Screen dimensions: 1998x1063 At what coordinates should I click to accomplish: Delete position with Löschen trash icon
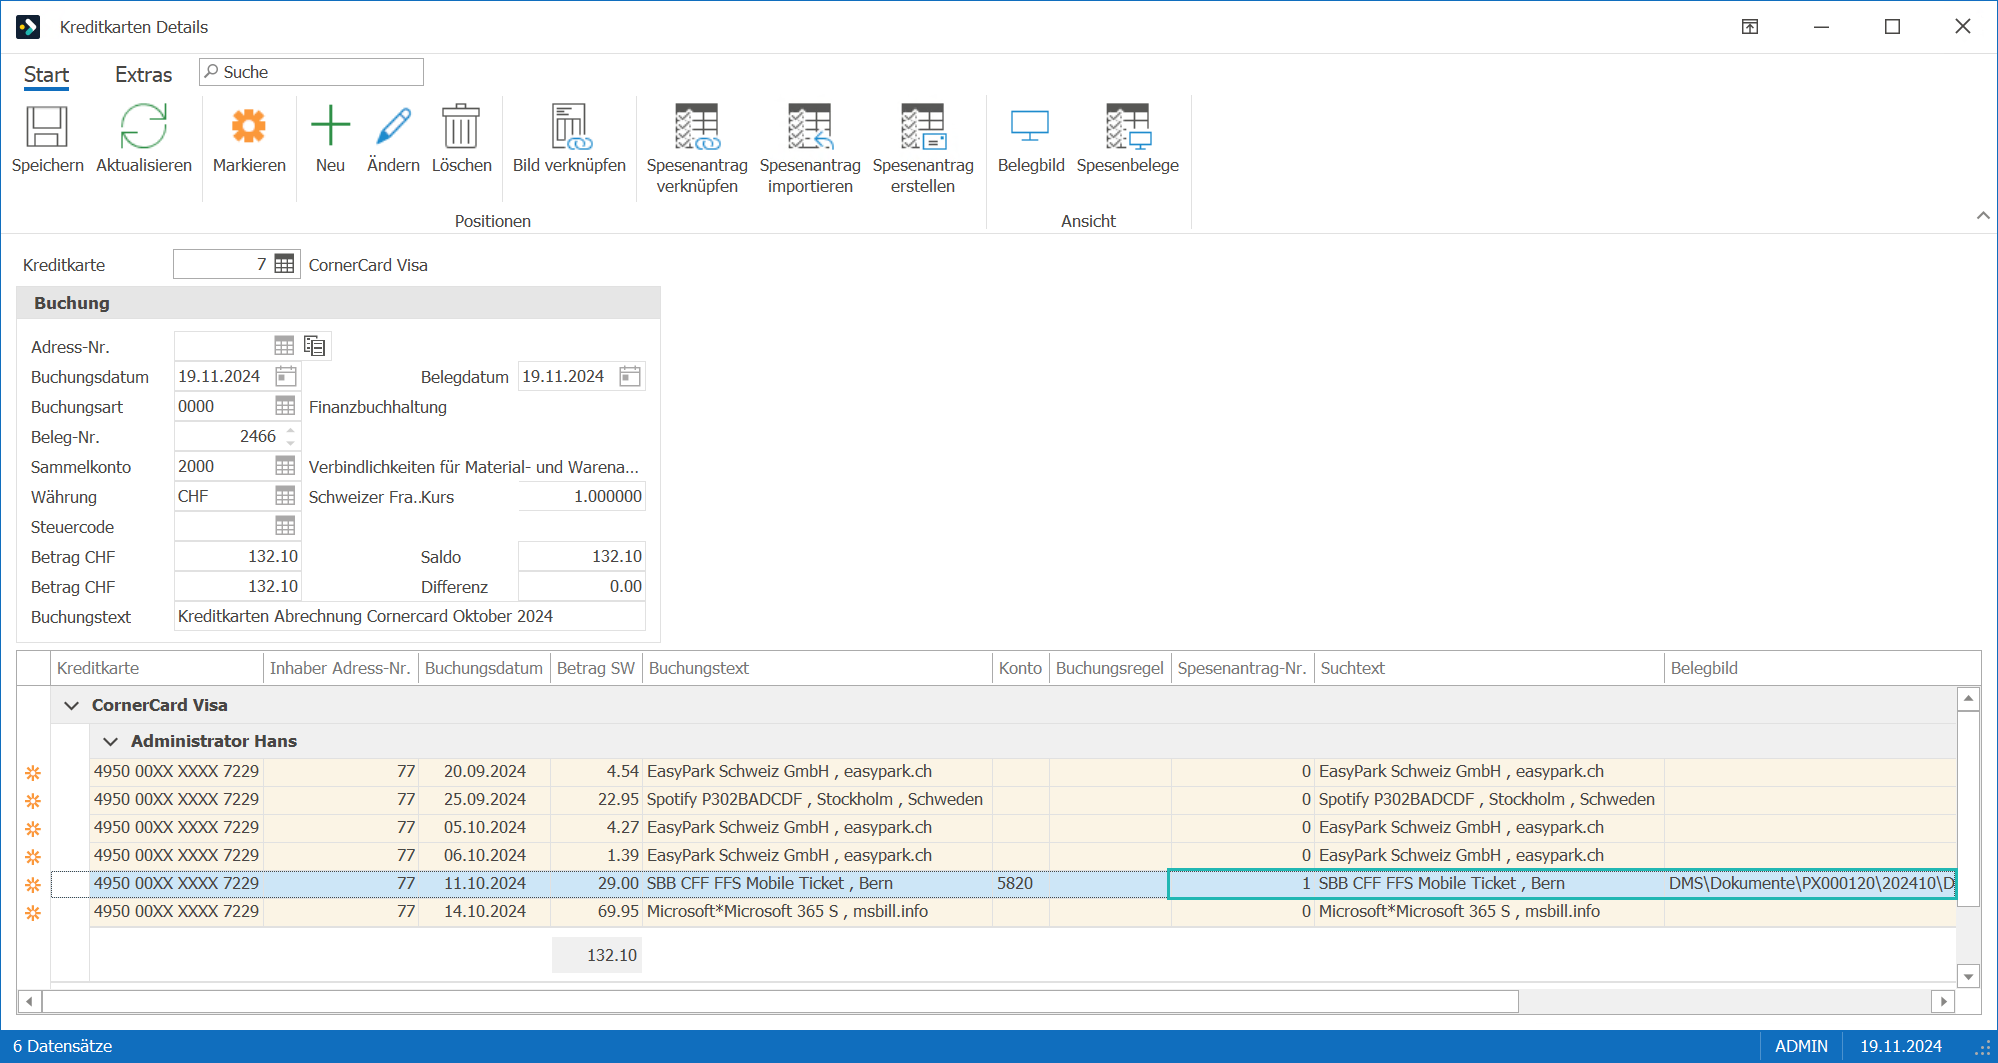click(461, 126)
